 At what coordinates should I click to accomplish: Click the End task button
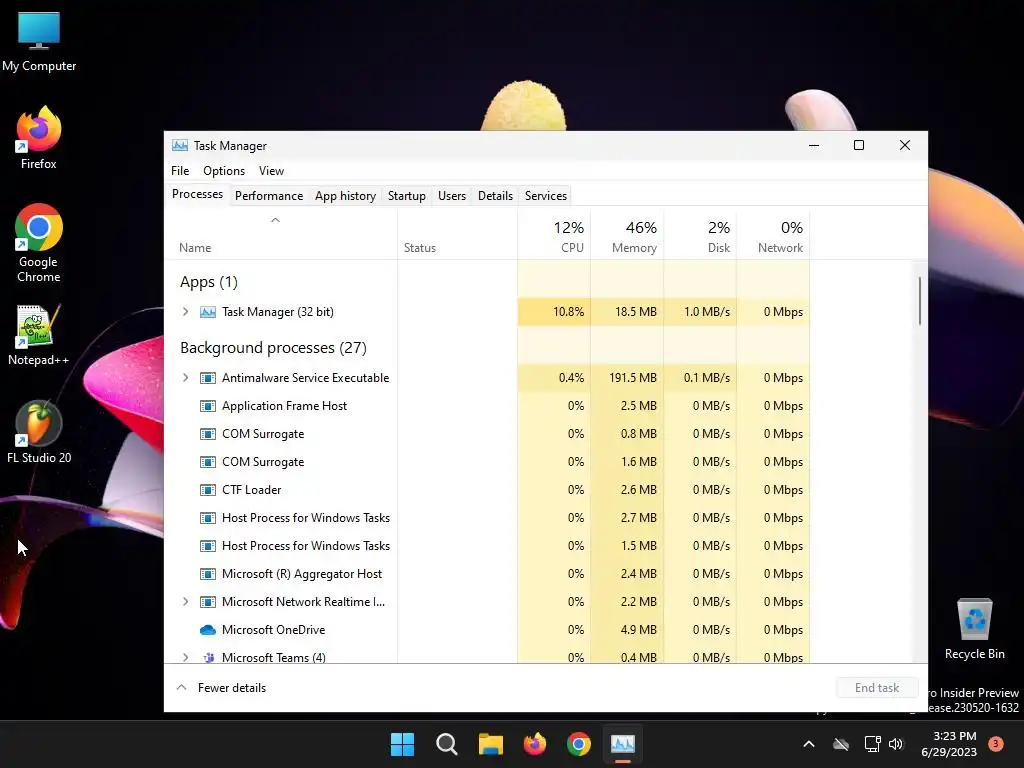pos(877,688)
